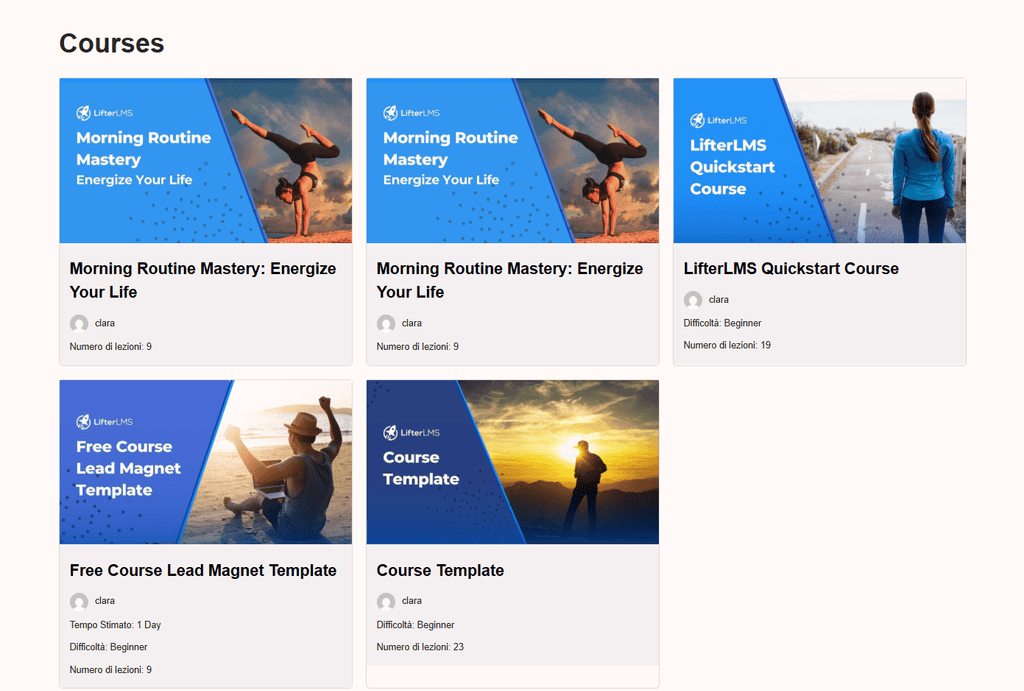Screen dimensions: 1024x691
Task: Open the LifterLMS Quickstart Course thumbnail image
Action: (x=820, y=161)
